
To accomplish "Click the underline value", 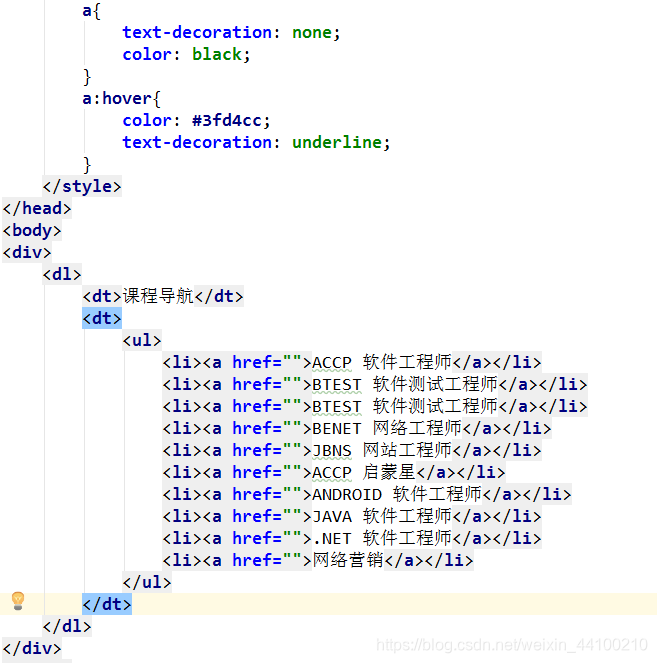I will pyautogui.click(x=337, y=142).
